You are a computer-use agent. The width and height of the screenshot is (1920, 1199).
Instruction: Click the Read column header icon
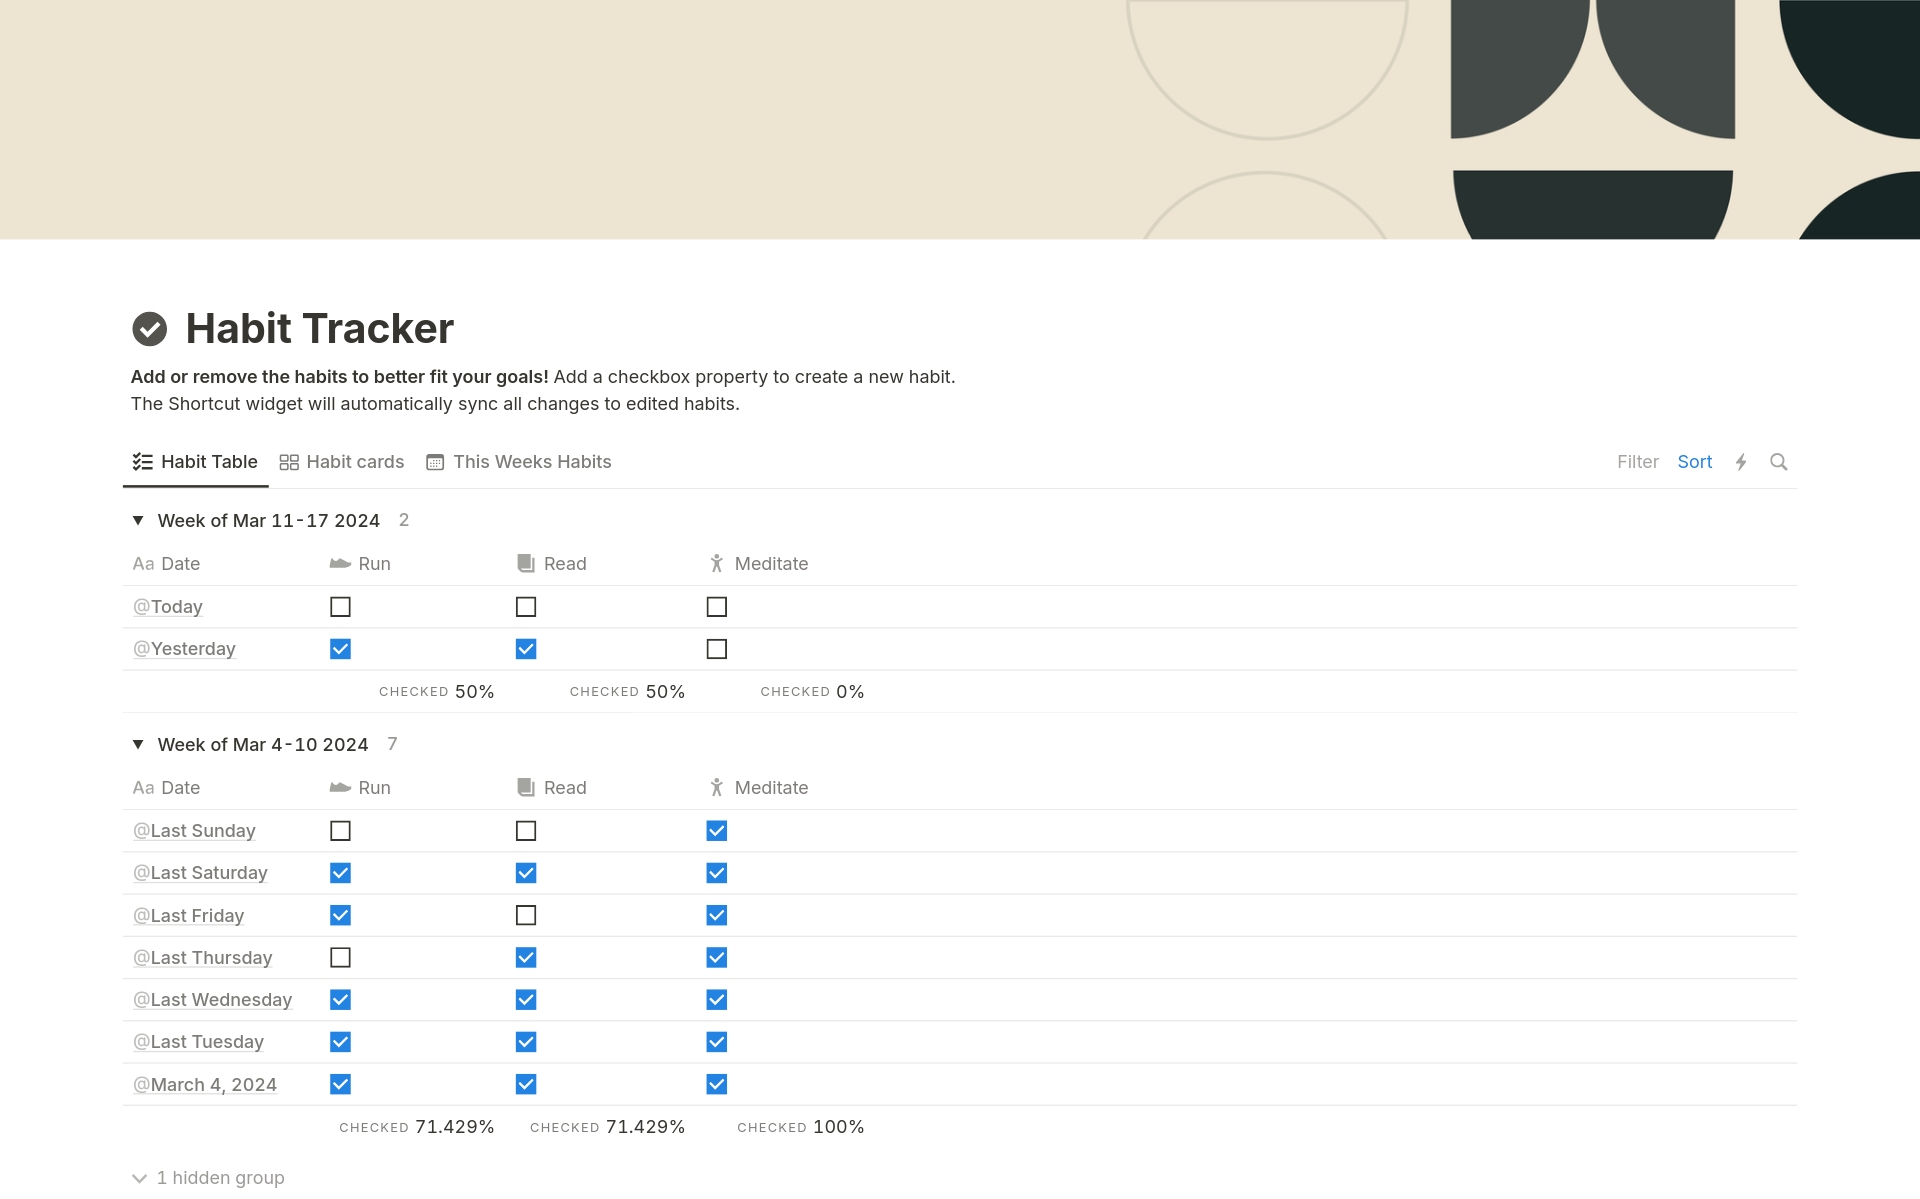pyautogui.click(x=525, y=562)
